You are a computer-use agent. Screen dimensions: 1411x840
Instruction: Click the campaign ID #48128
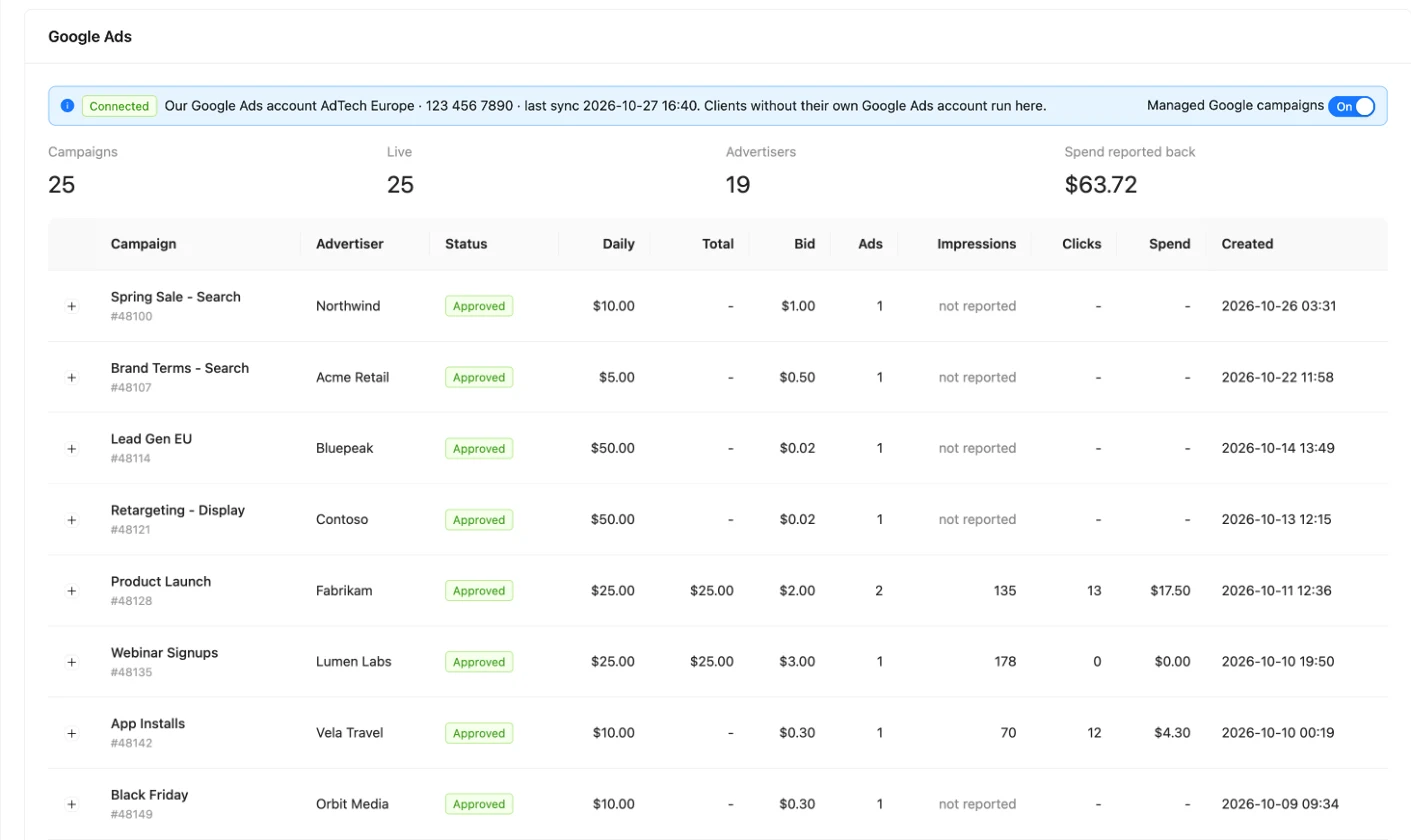click(131, 601)
